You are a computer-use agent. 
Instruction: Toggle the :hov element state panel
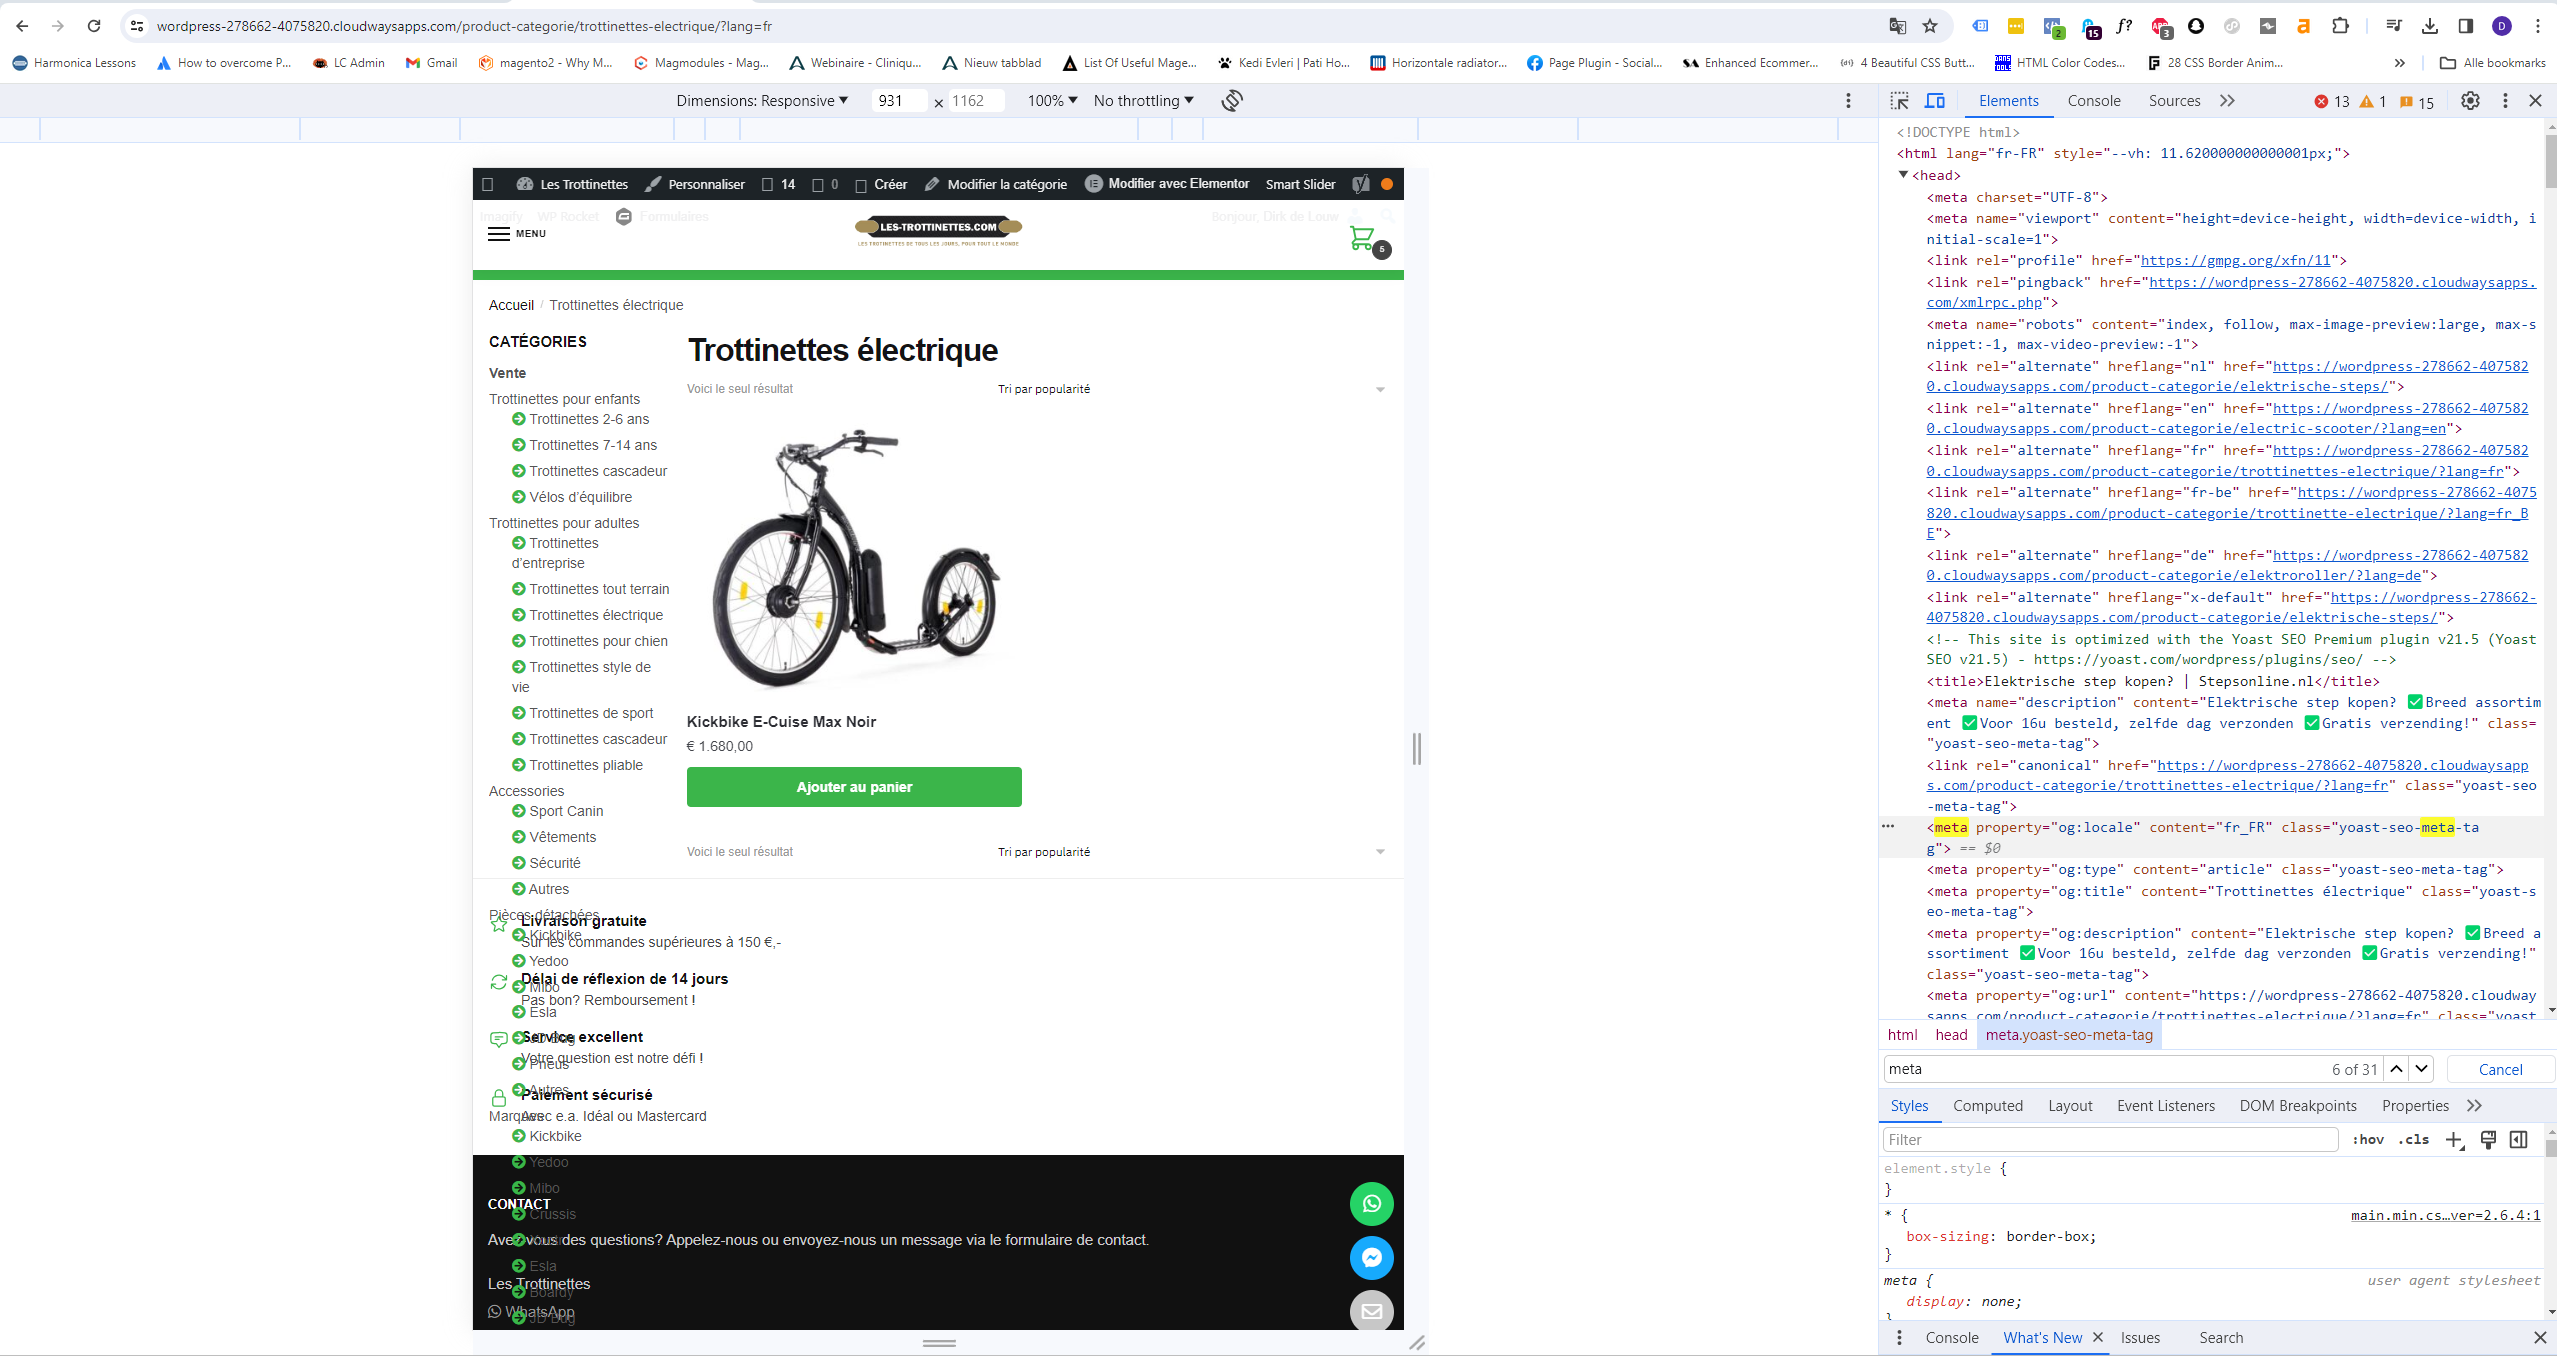coord(2368,1140)
